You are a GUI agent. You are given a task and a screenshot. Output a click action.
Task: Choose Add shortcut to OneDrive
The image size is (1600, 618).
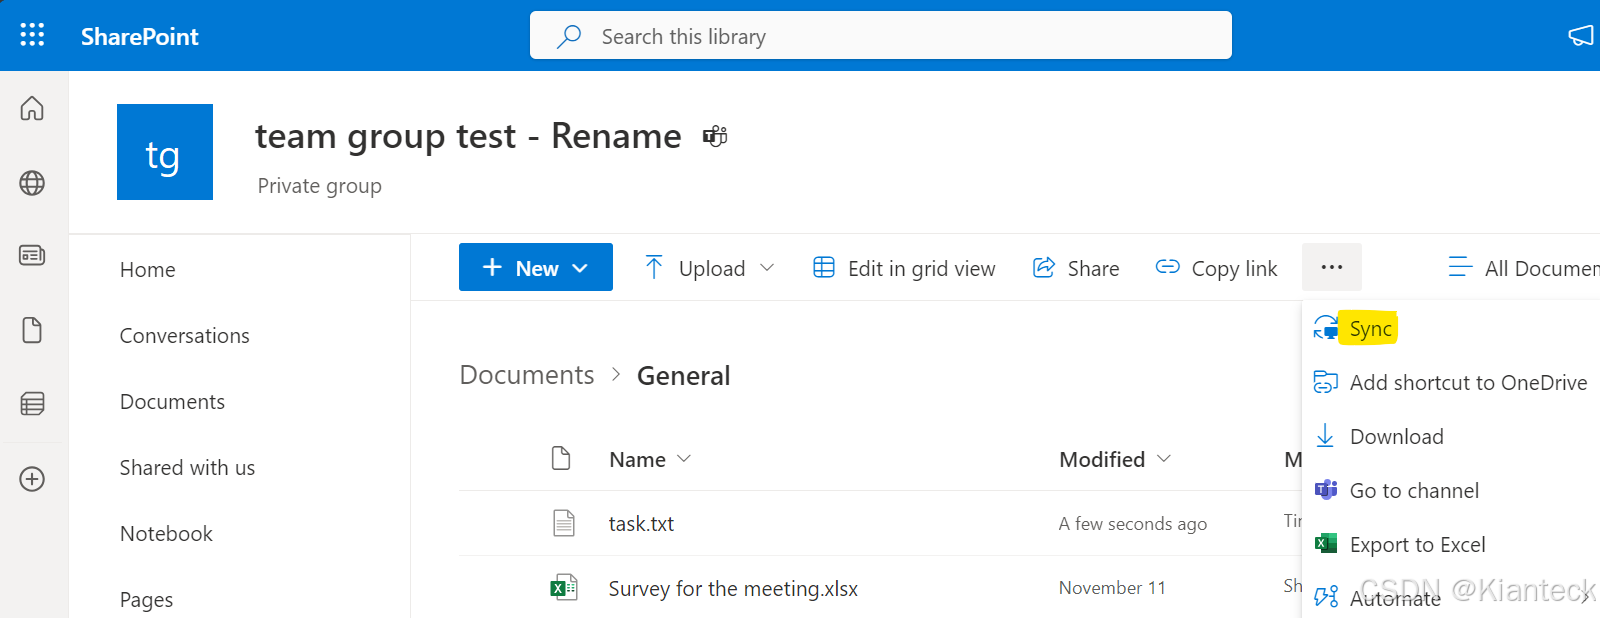coord(1467,383)
